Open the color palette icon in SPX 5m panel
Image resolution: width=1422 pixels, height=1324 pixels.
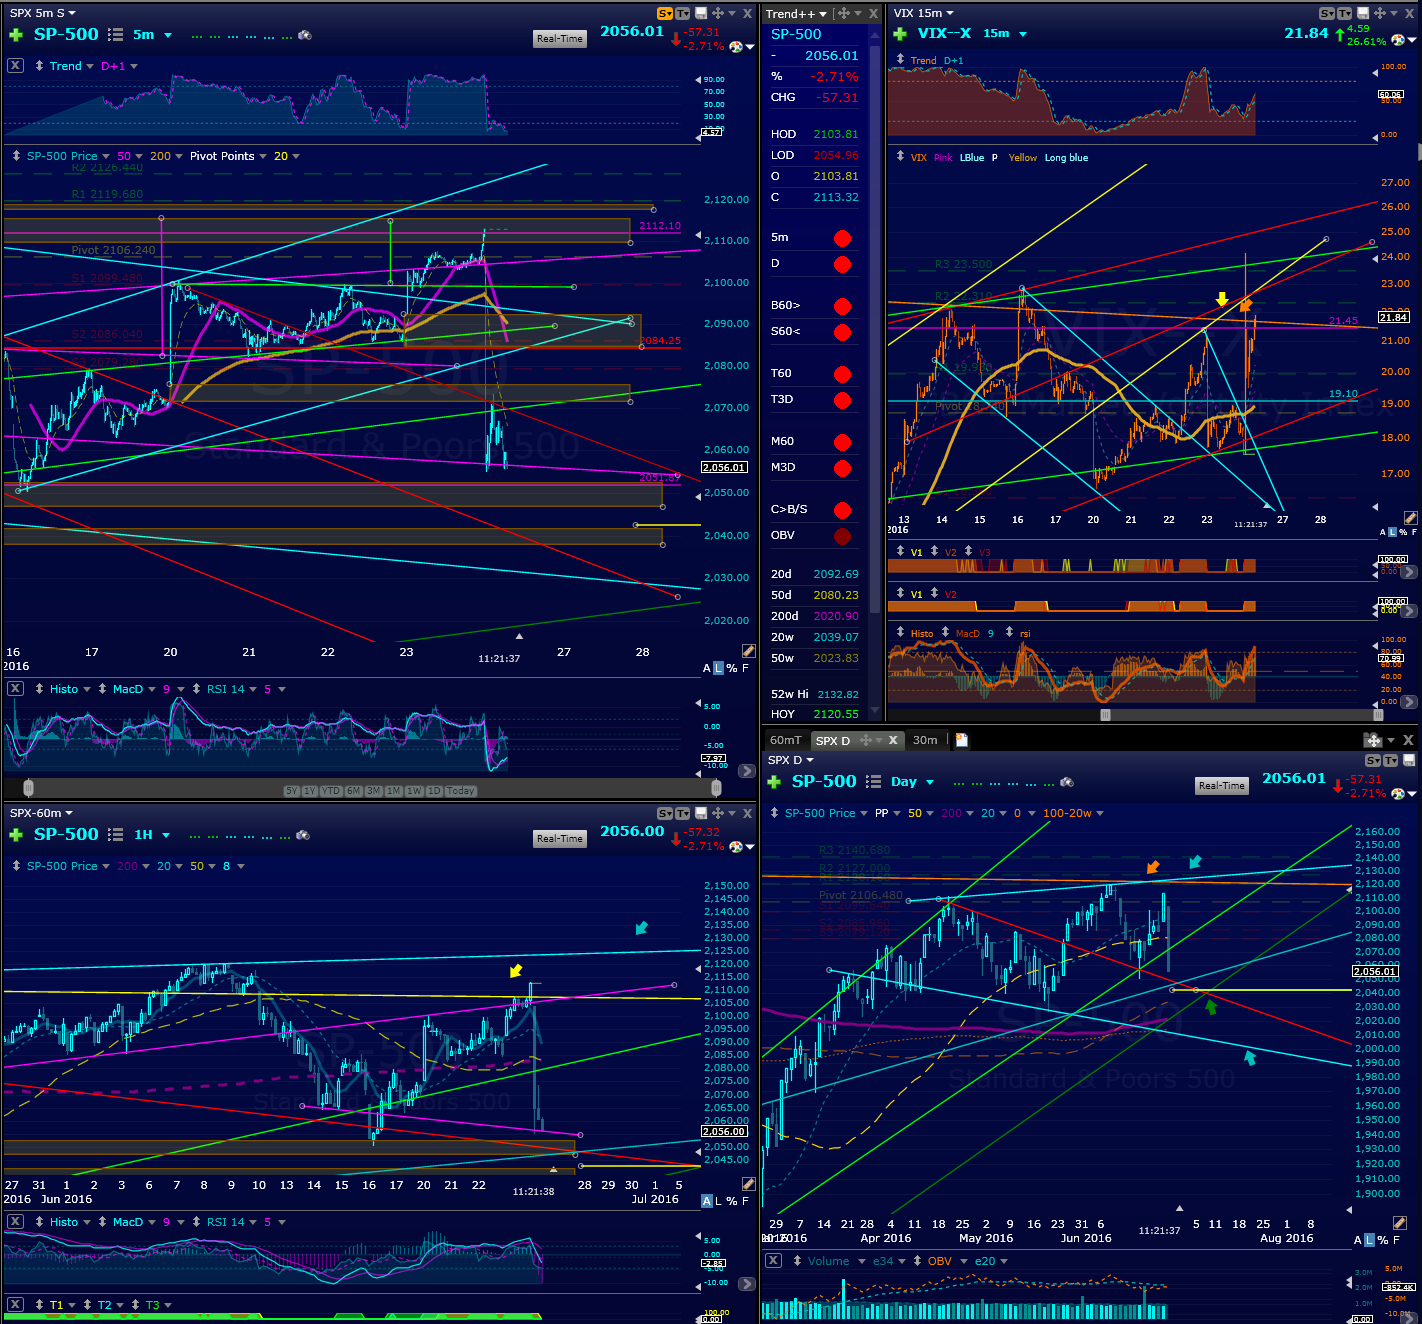(x=736, y=46)
